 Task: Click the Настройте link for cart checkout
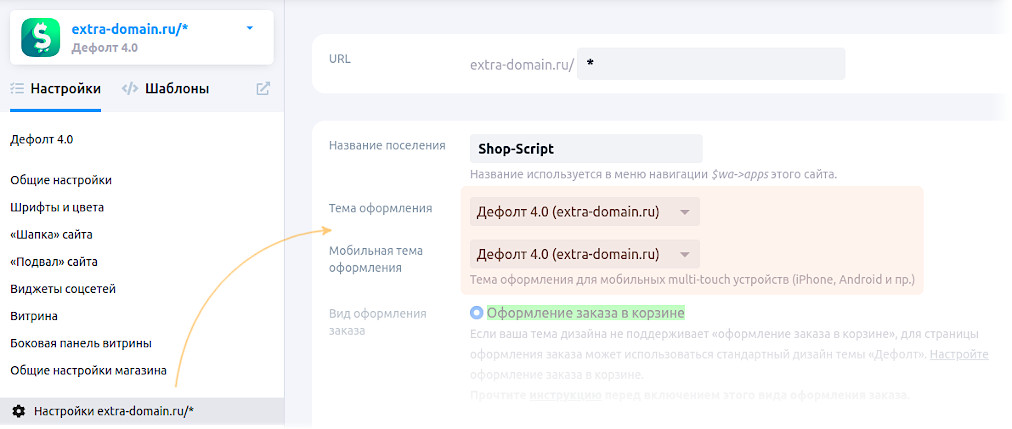pyautogui.click(x=960, y=355)
